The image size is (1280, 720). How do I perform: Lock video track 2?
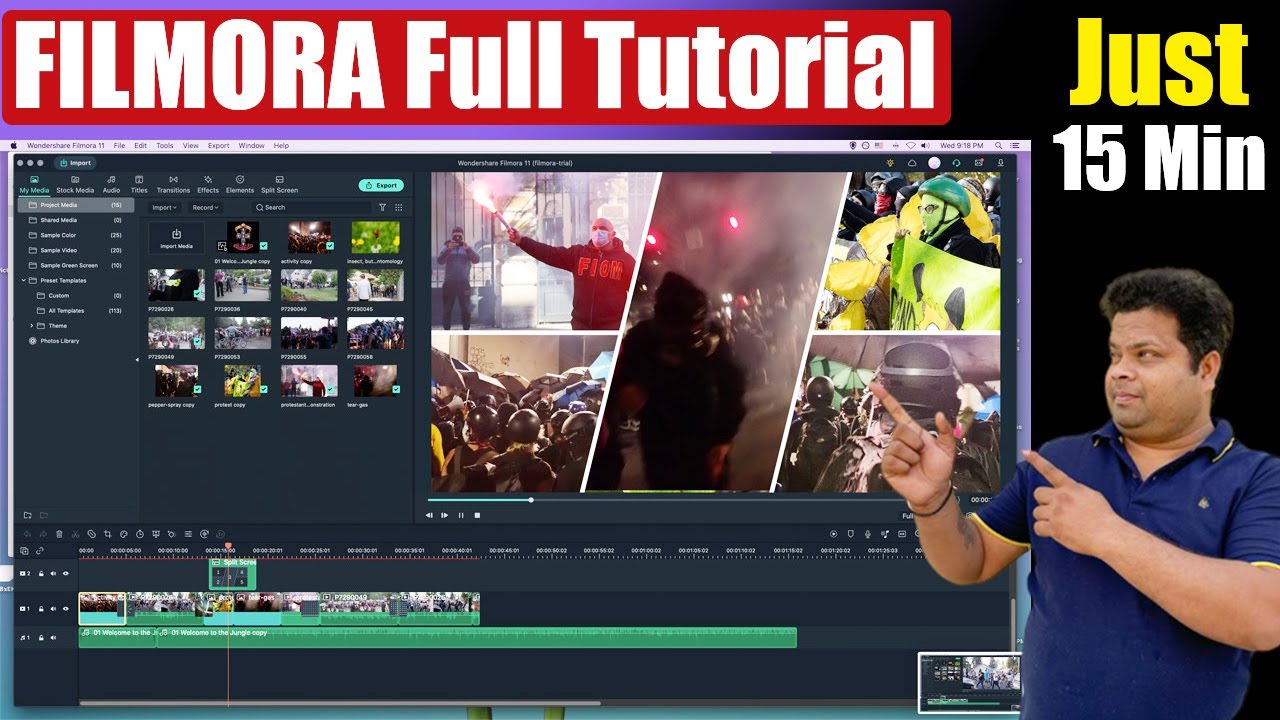(x=41, y=574)
